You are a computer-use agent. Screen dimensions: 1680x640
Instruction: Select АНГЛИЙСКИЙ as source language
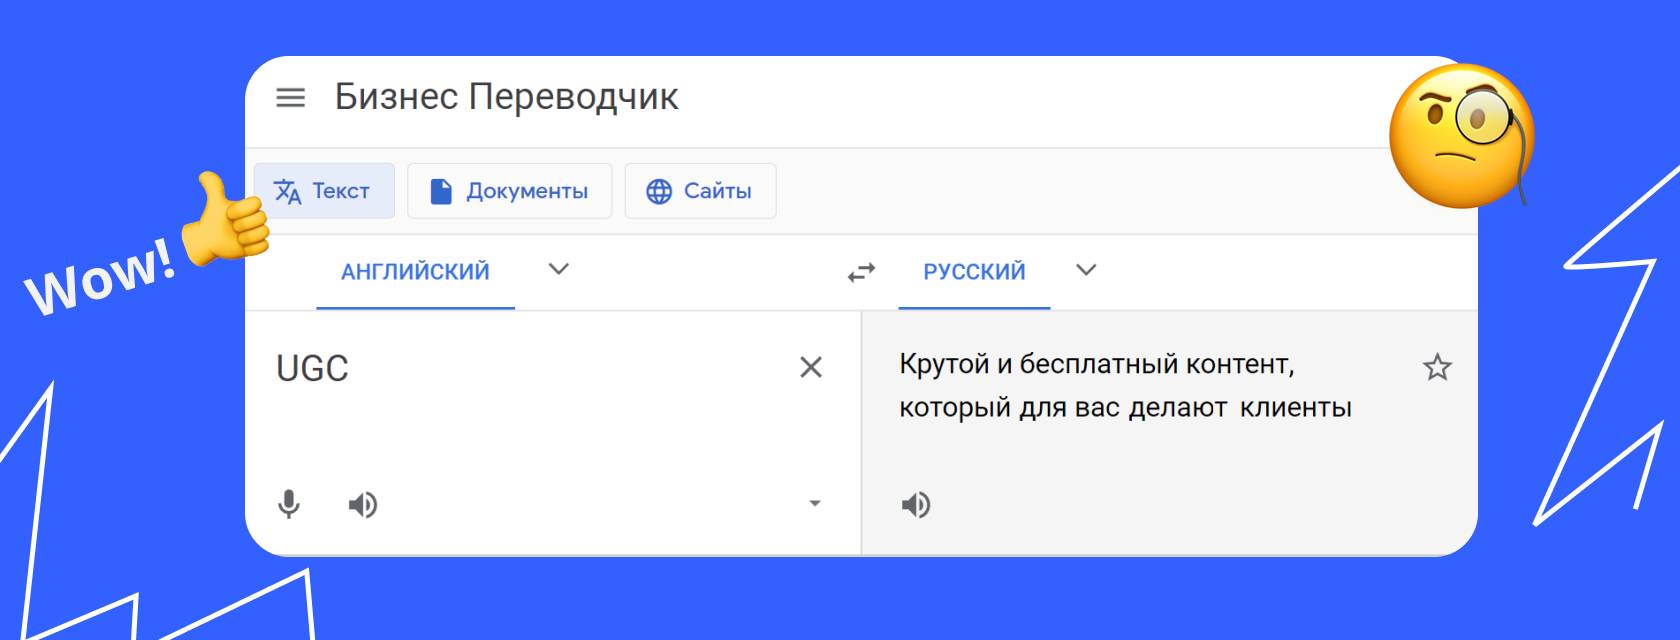pyautogui.click(x=415, y=270)
